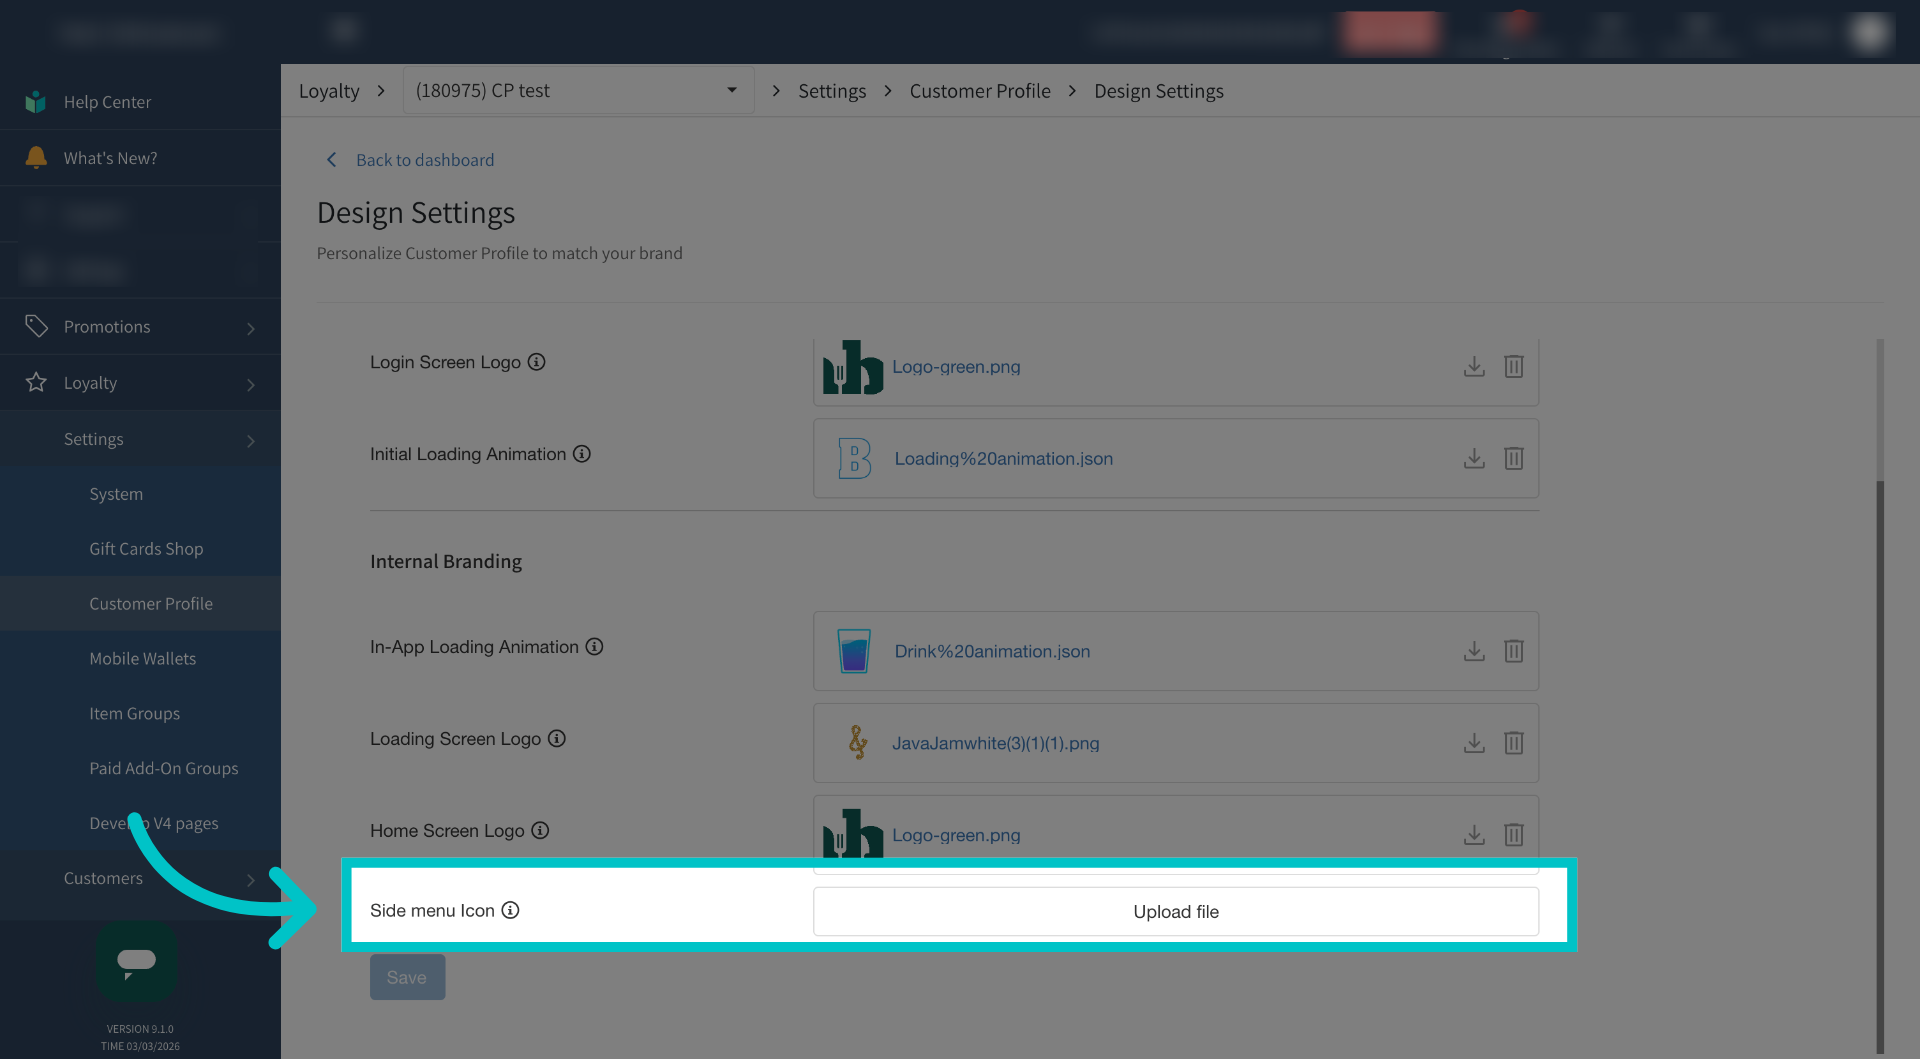Click info icon beside In-App Loading Animation
Image resolution: width=1920 pixels, height=1059 pixels.
[594, 647]
